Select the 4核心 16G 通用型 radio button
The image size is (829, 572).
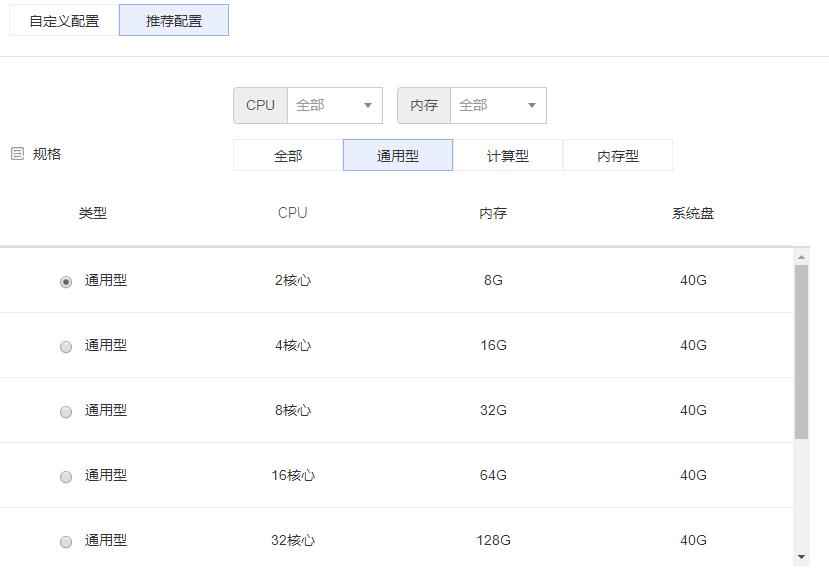(x=66, y=347)
